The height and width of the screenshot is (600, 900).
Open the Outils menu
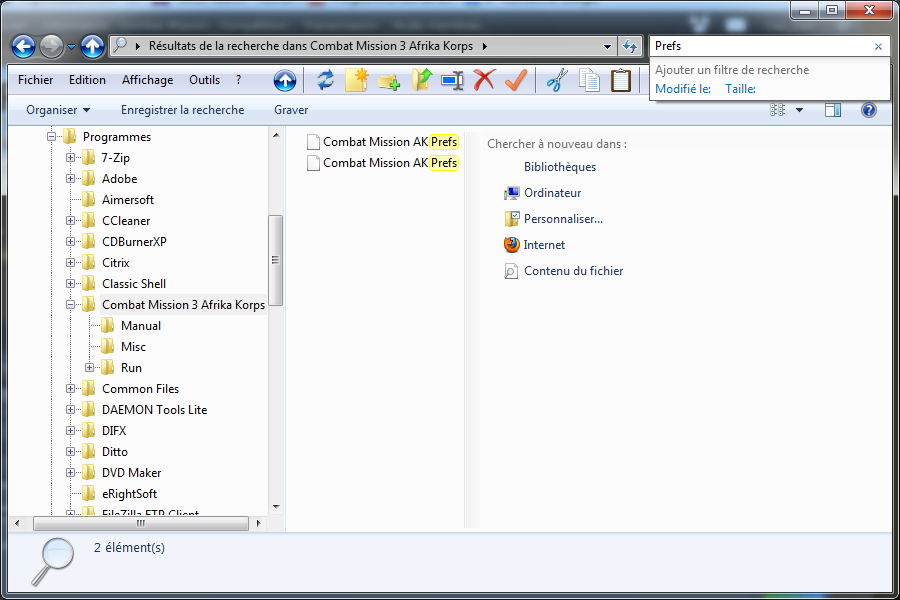pos(204,80)
